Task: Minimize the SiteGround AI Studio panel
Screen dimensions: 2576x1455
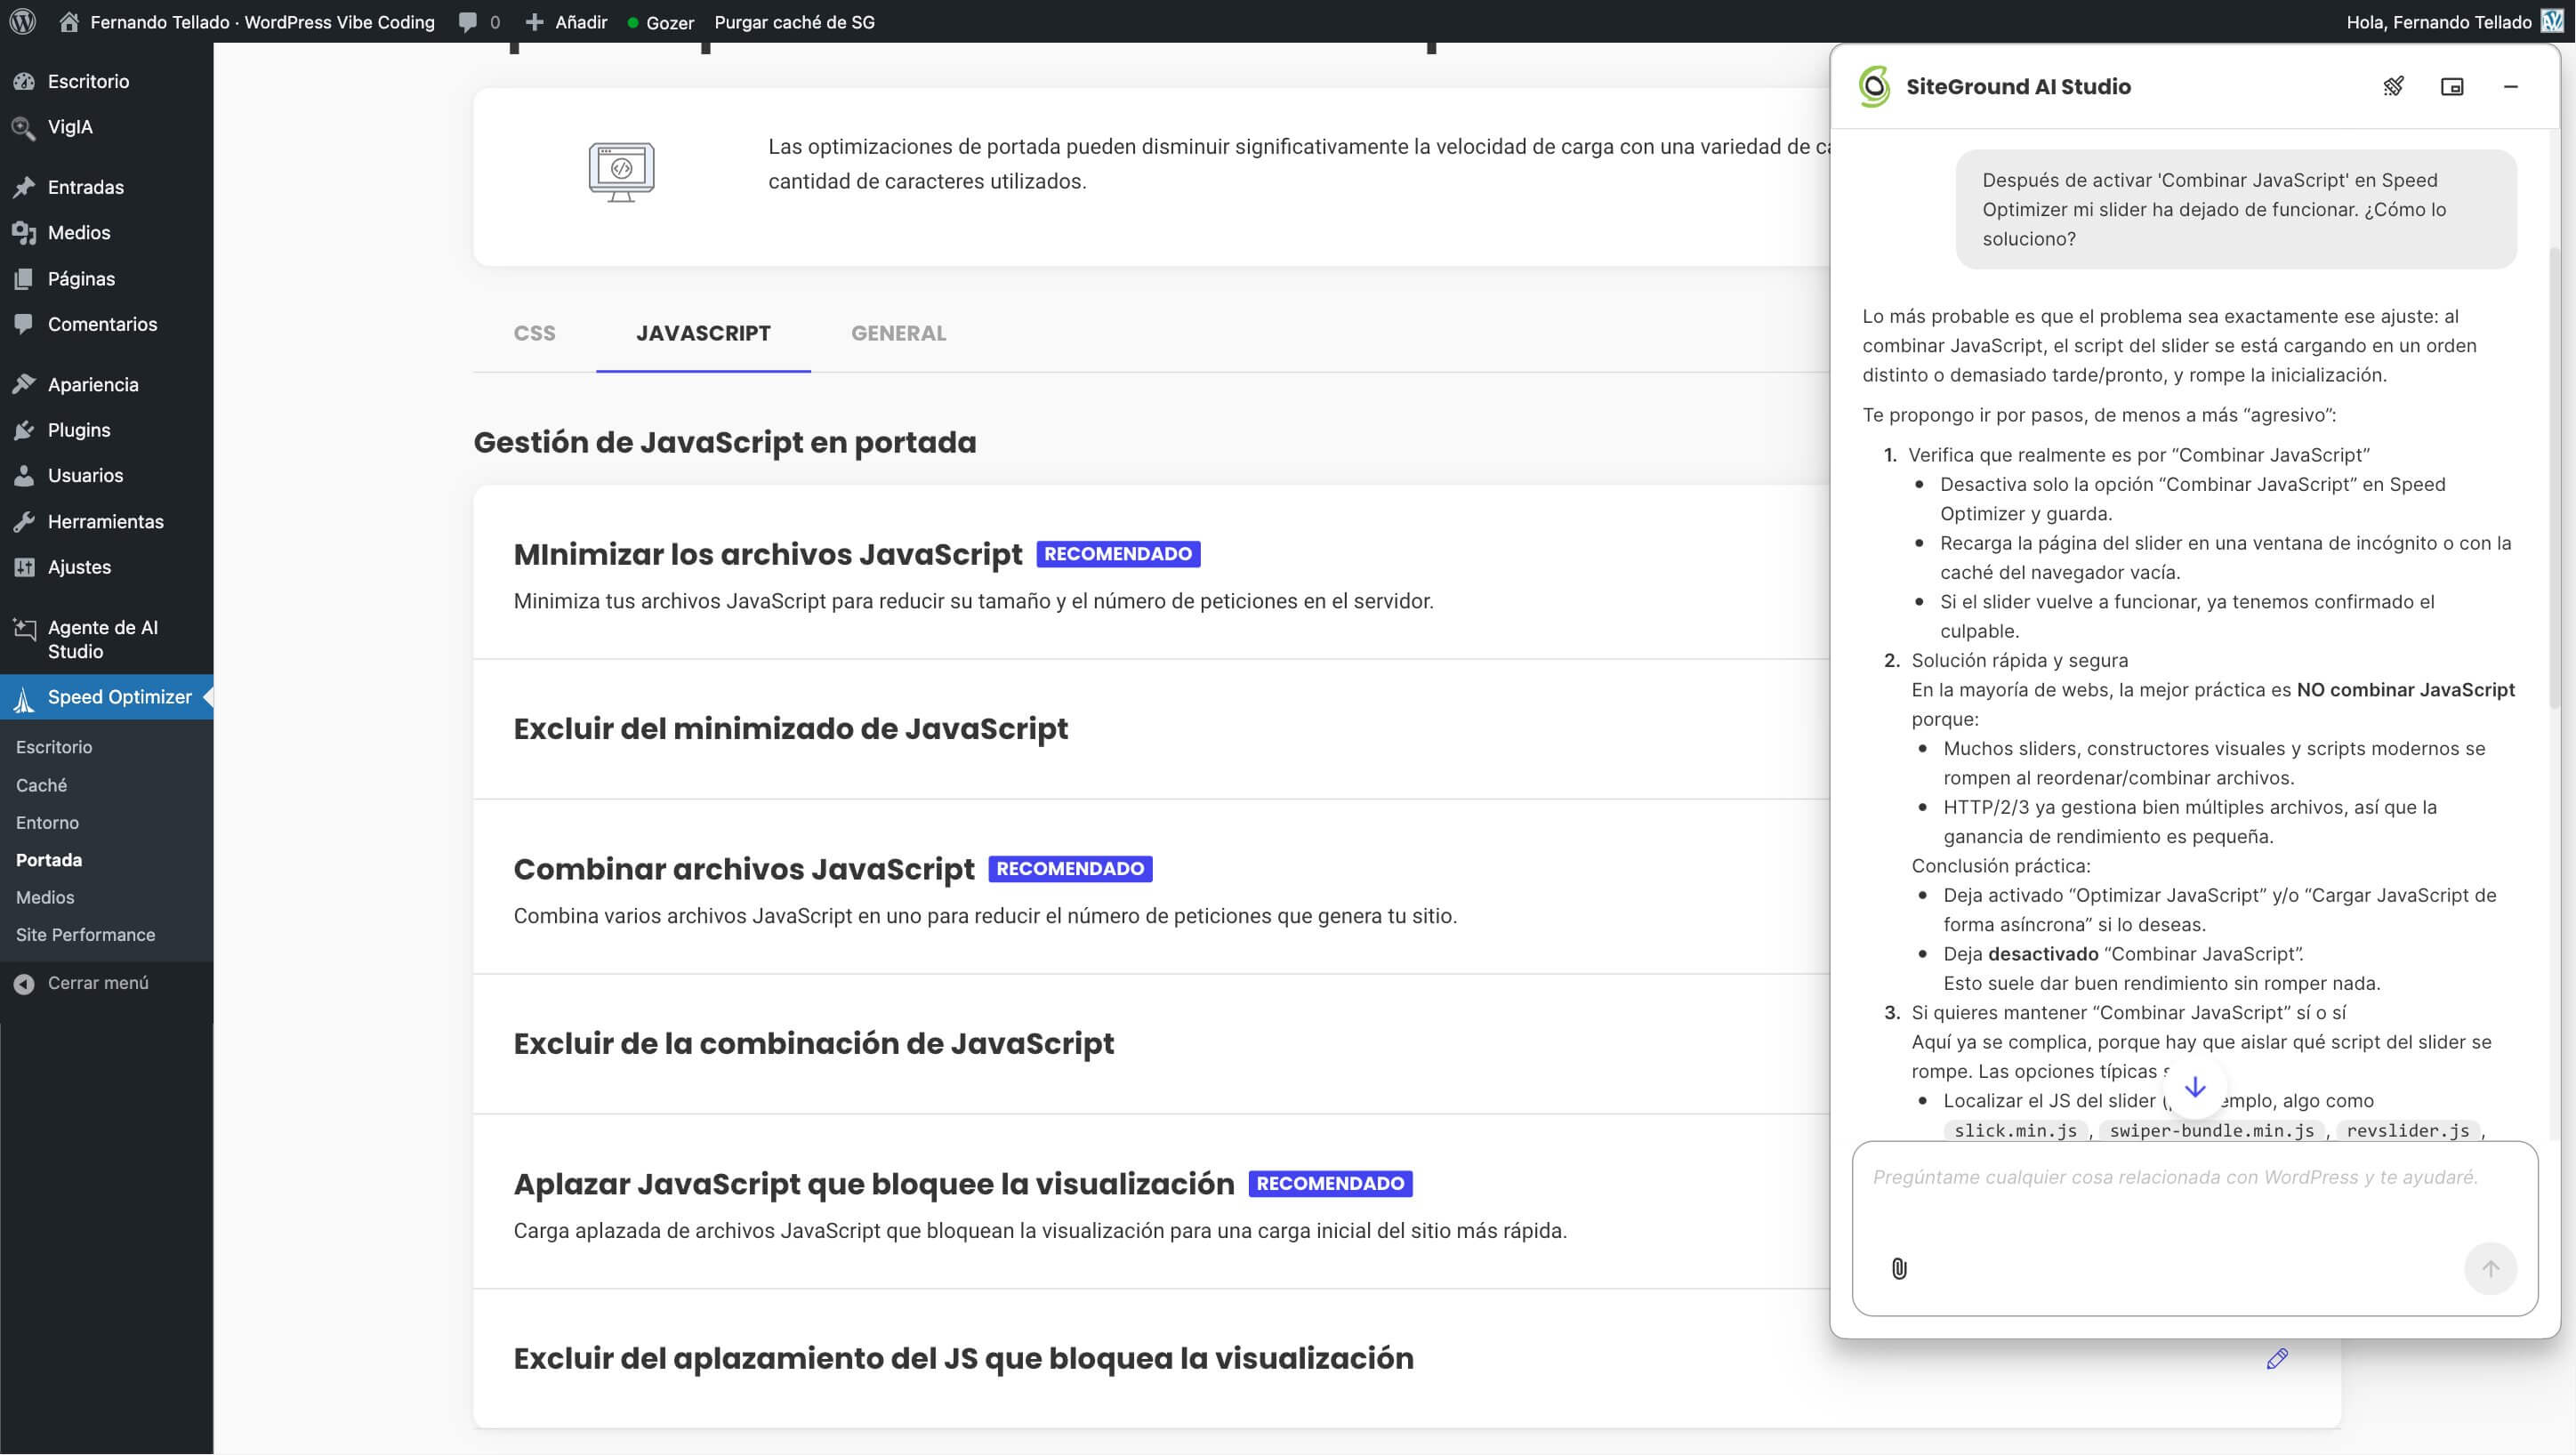Action: click(x=2510, y=86)
